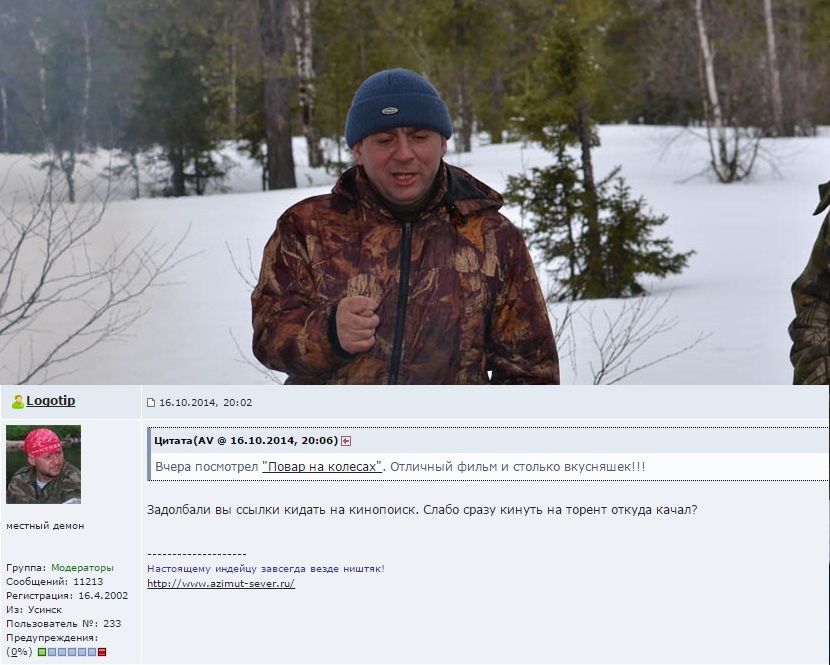830x665 pixels.
Task: Open the "Повар на колесах" film link
Action: click(322, 467)
